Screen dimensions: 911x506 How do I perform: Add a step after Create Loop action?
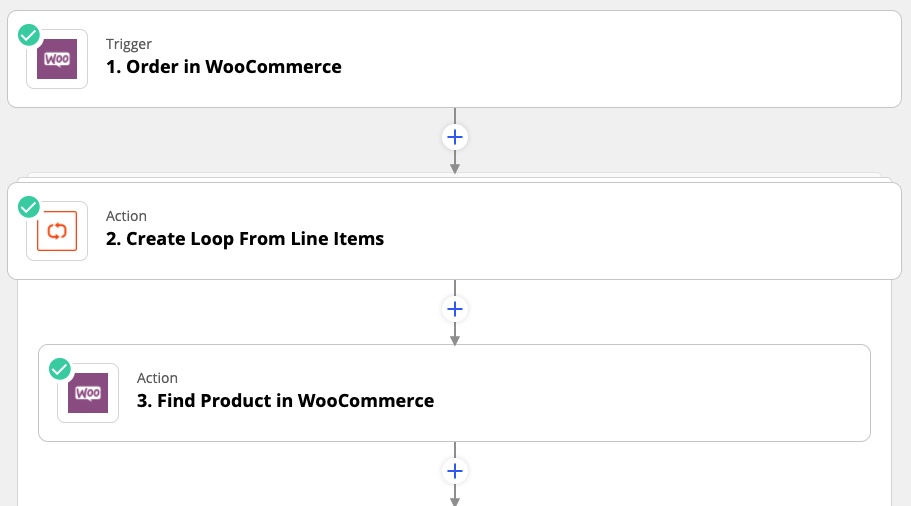tap(455, 309)
